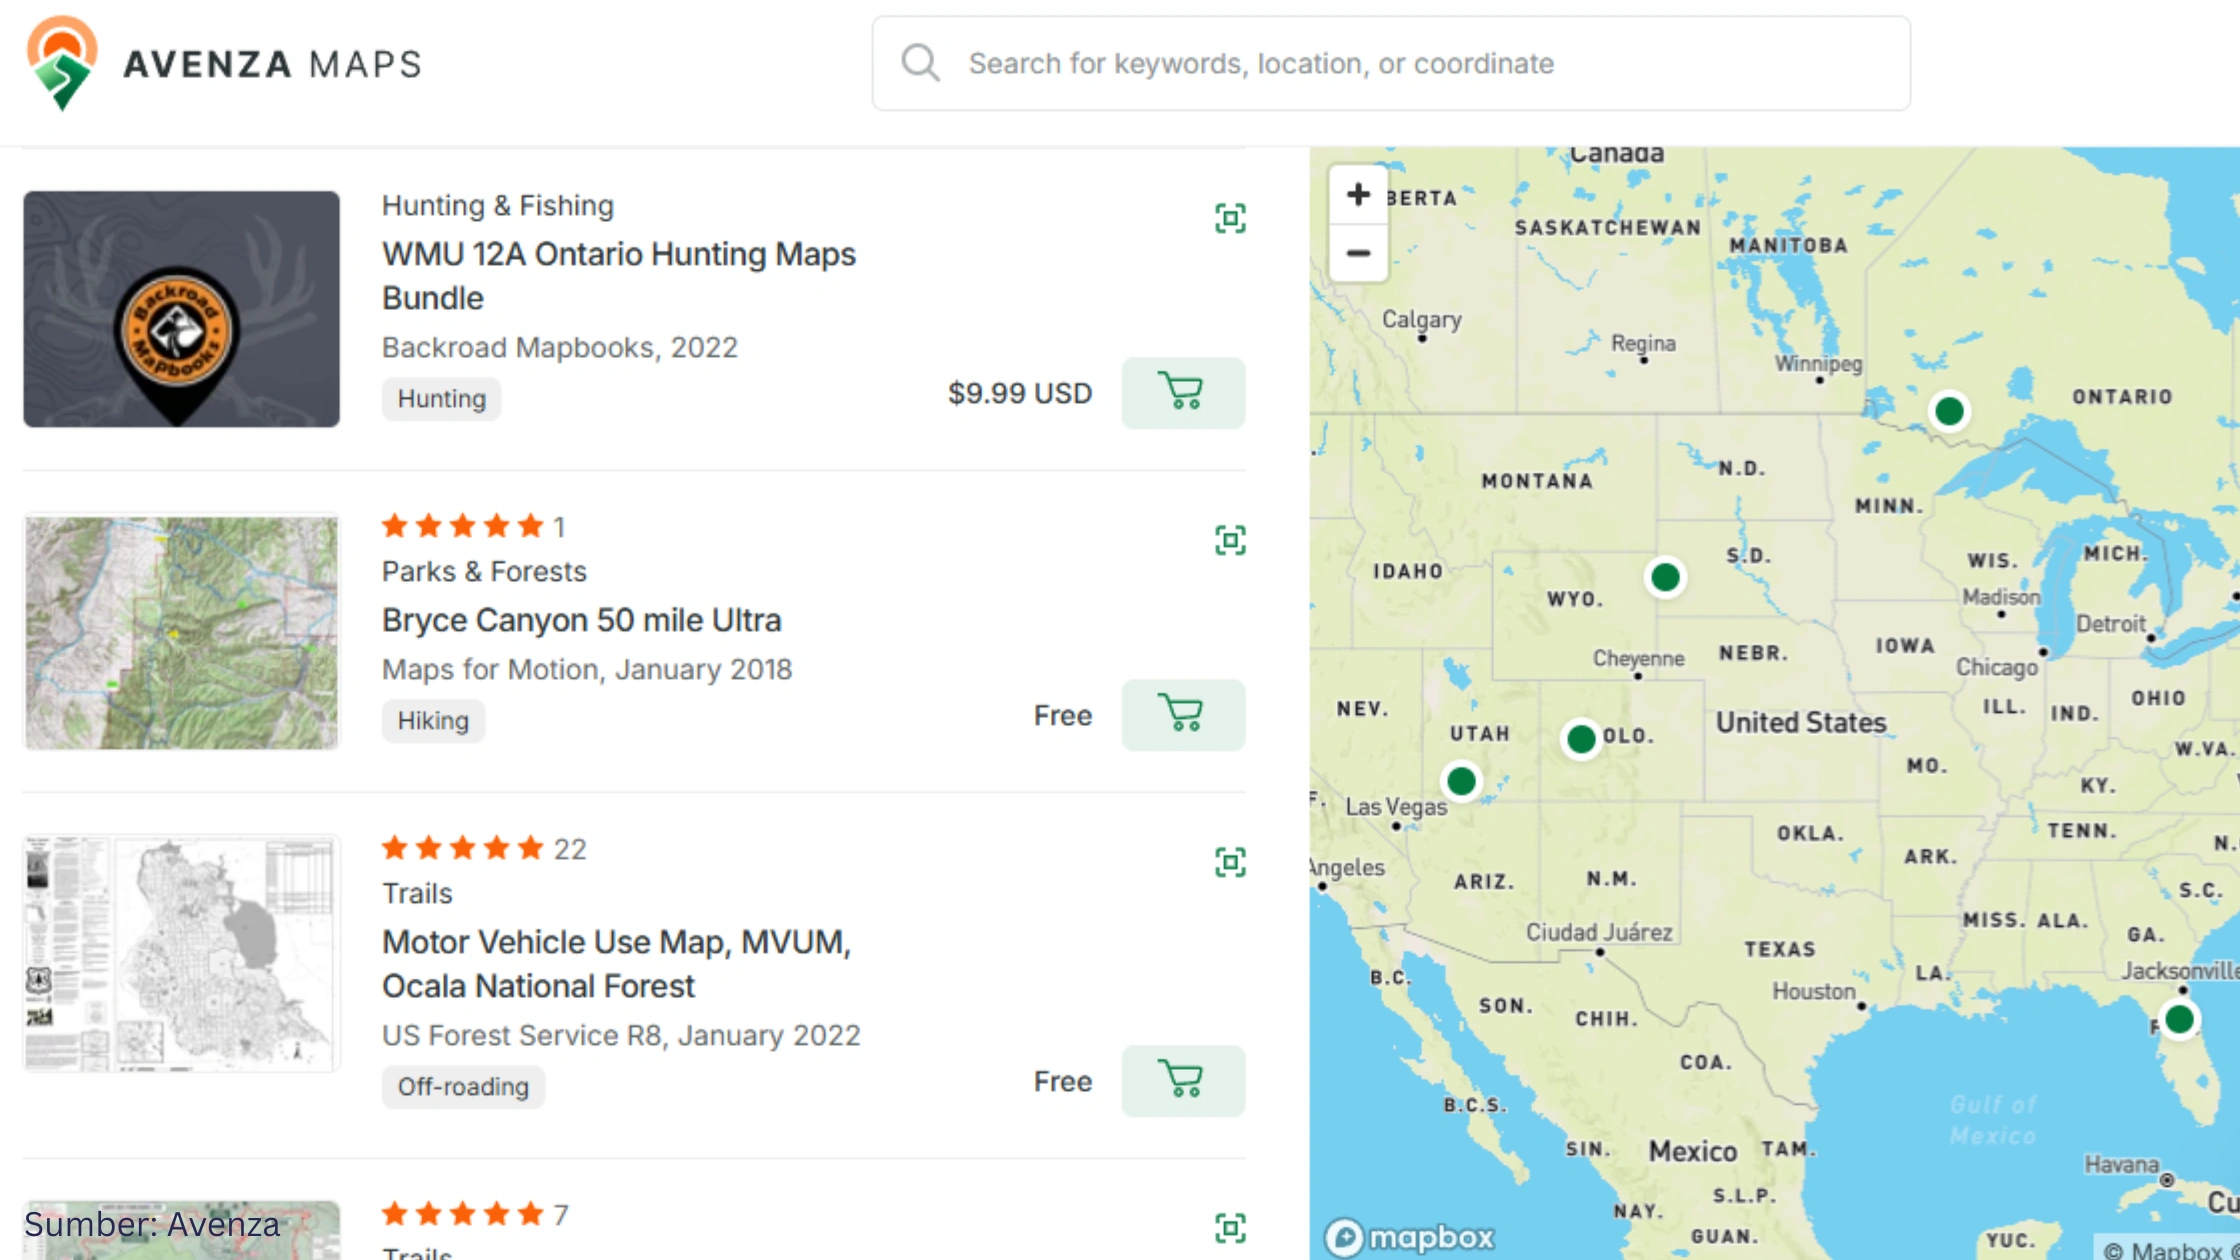Screen dimensions: 2240x1260
Task: Select the green map marker near Ontario
Action: 1948,410
